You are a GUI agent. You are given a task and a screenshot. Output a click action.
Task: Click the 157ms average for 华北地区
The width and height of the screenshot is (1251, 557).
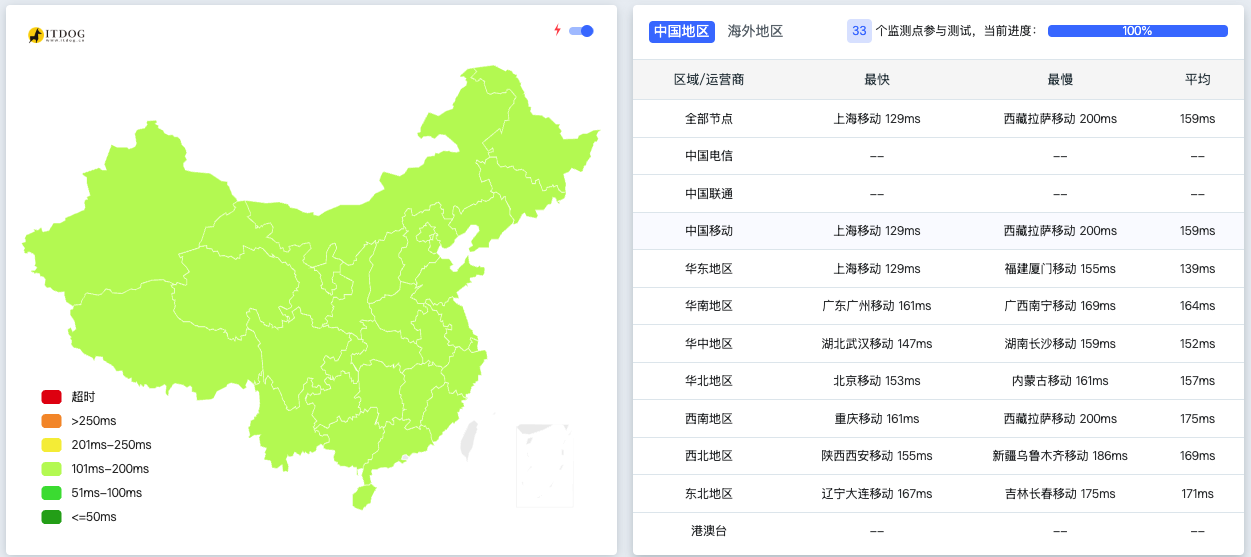pos(1198,381)
